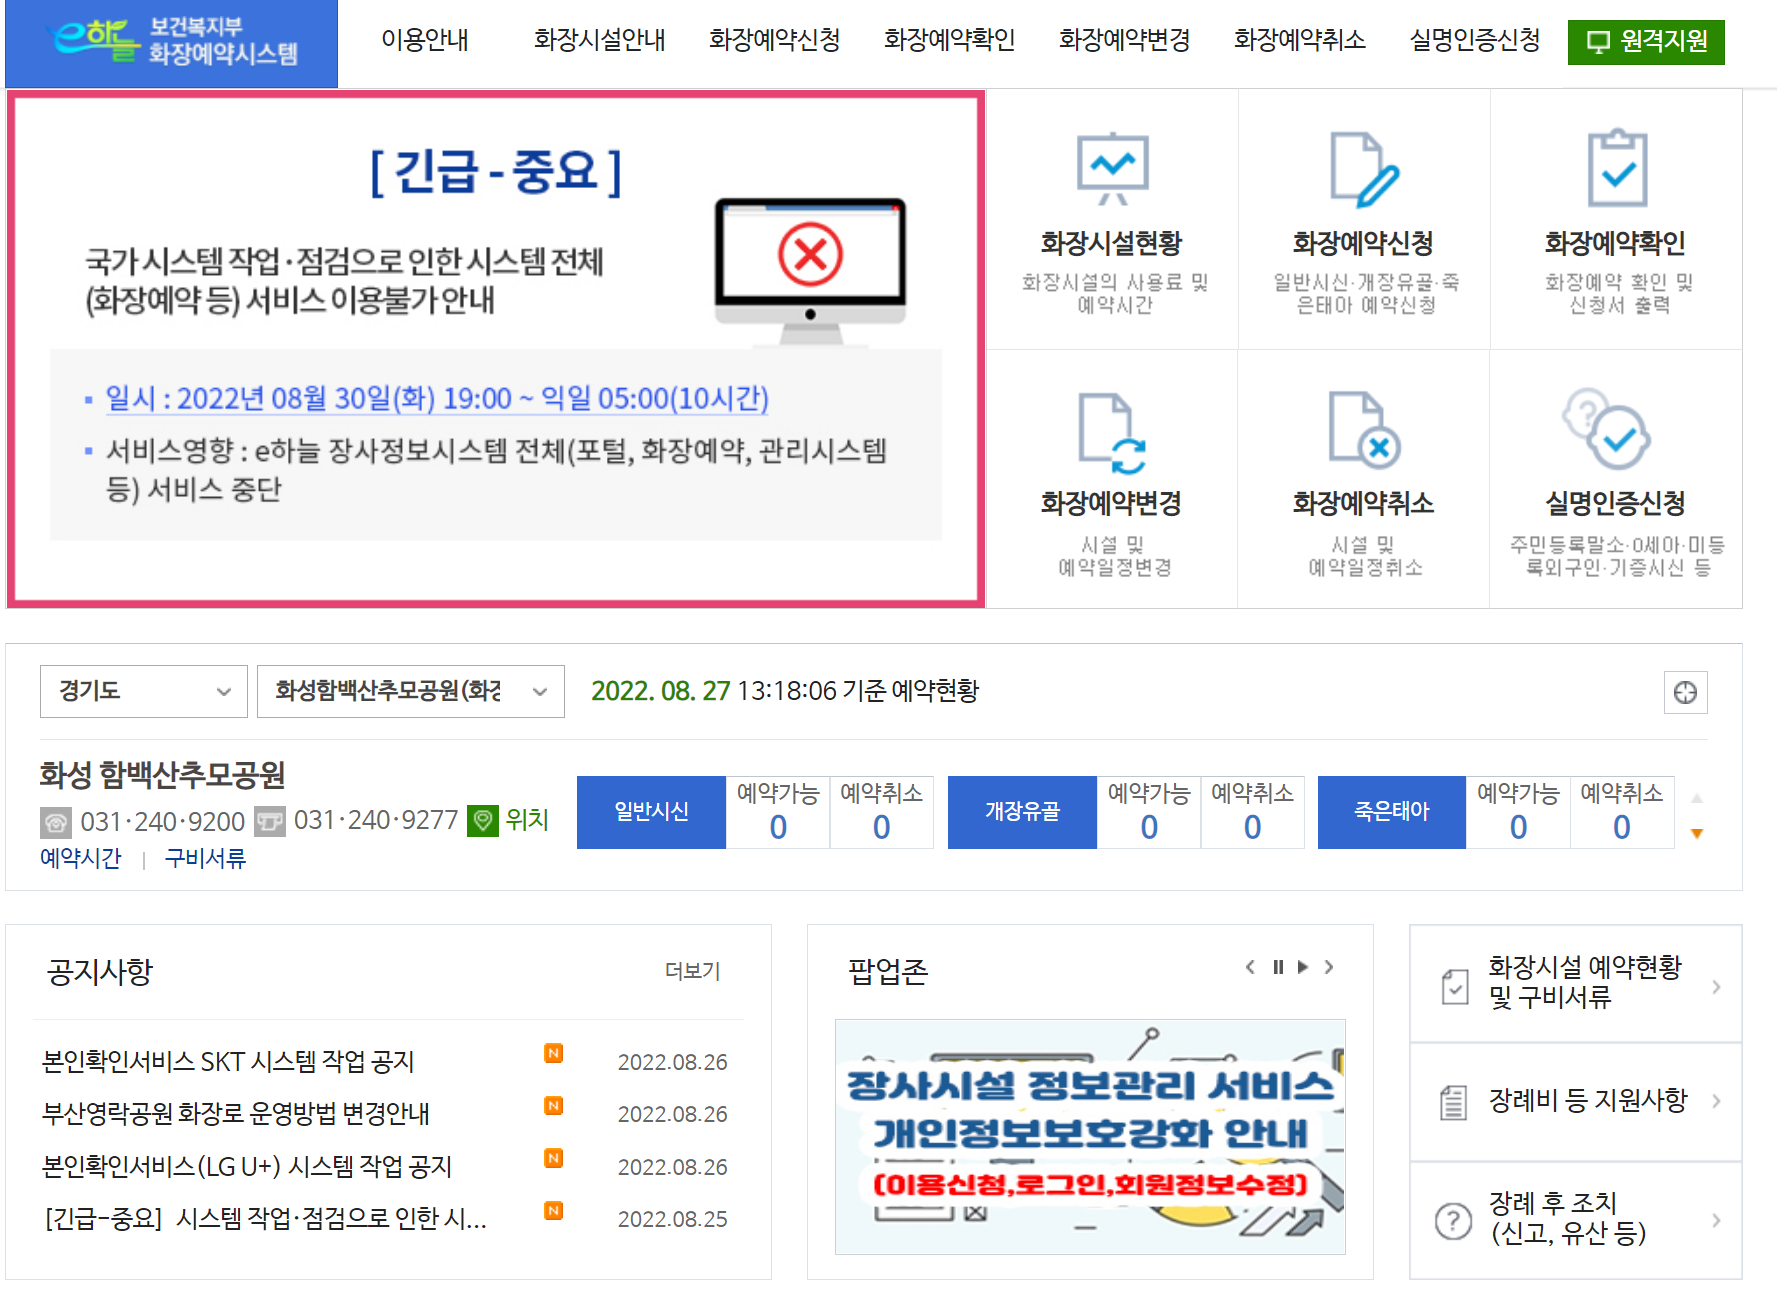The height and width of the screenshot is (1295, 1777).
Task: Play the 팝업존 banner slideshow
Action: click(1302, 967)
